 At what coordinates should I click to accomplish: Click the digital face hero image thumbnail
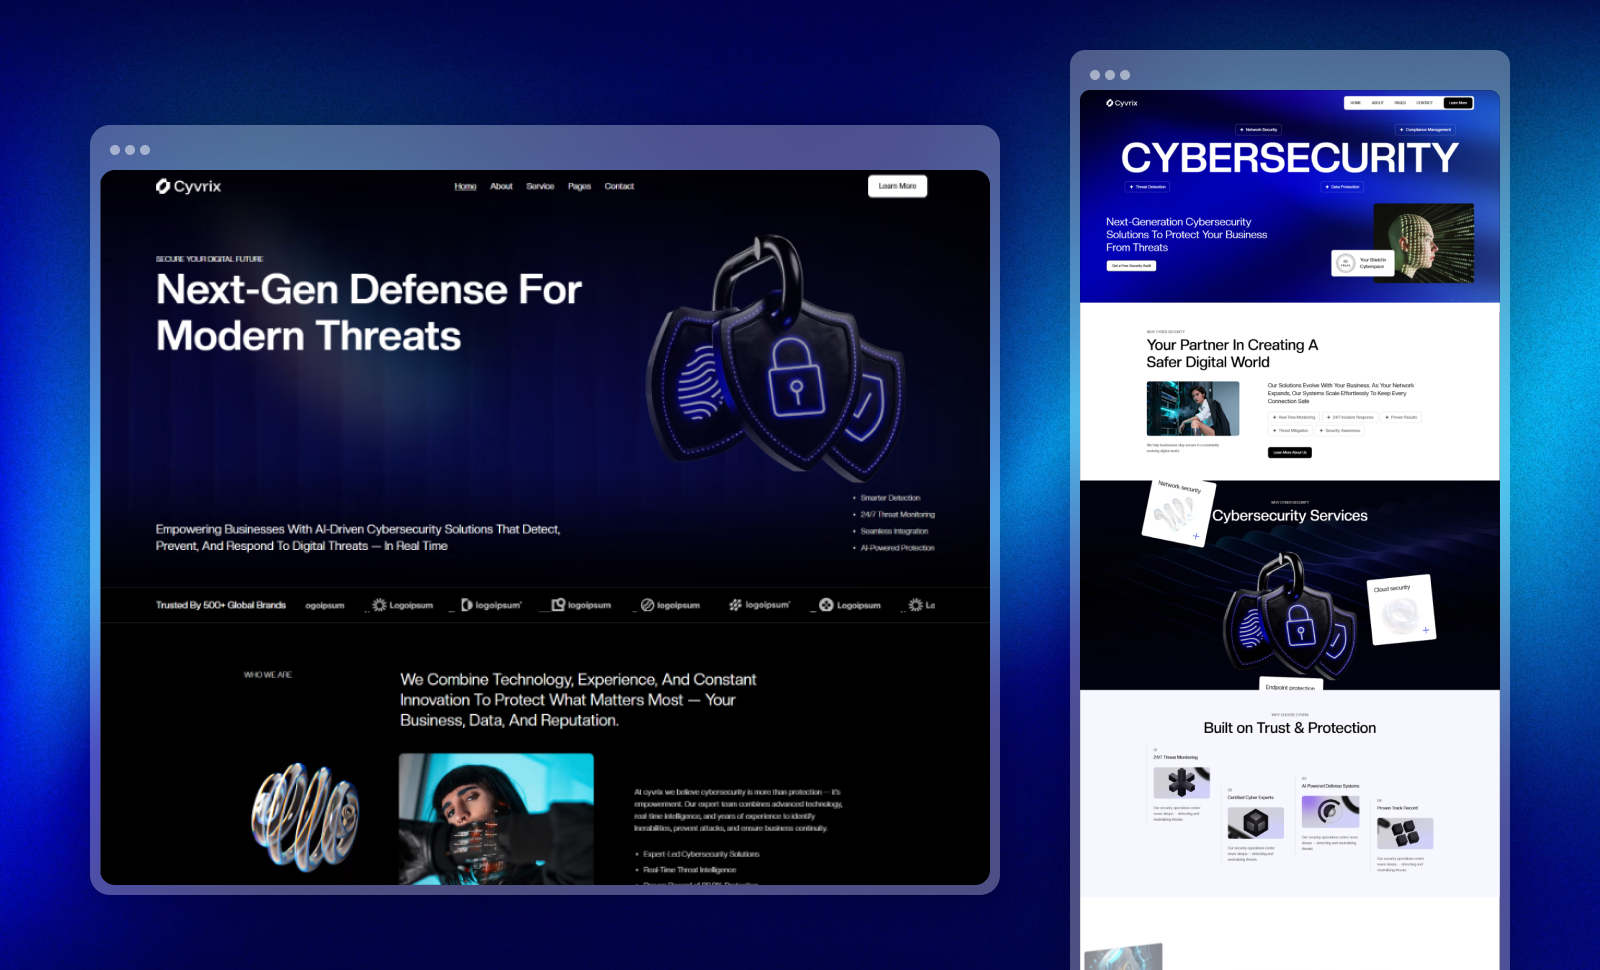[1424, 243]
